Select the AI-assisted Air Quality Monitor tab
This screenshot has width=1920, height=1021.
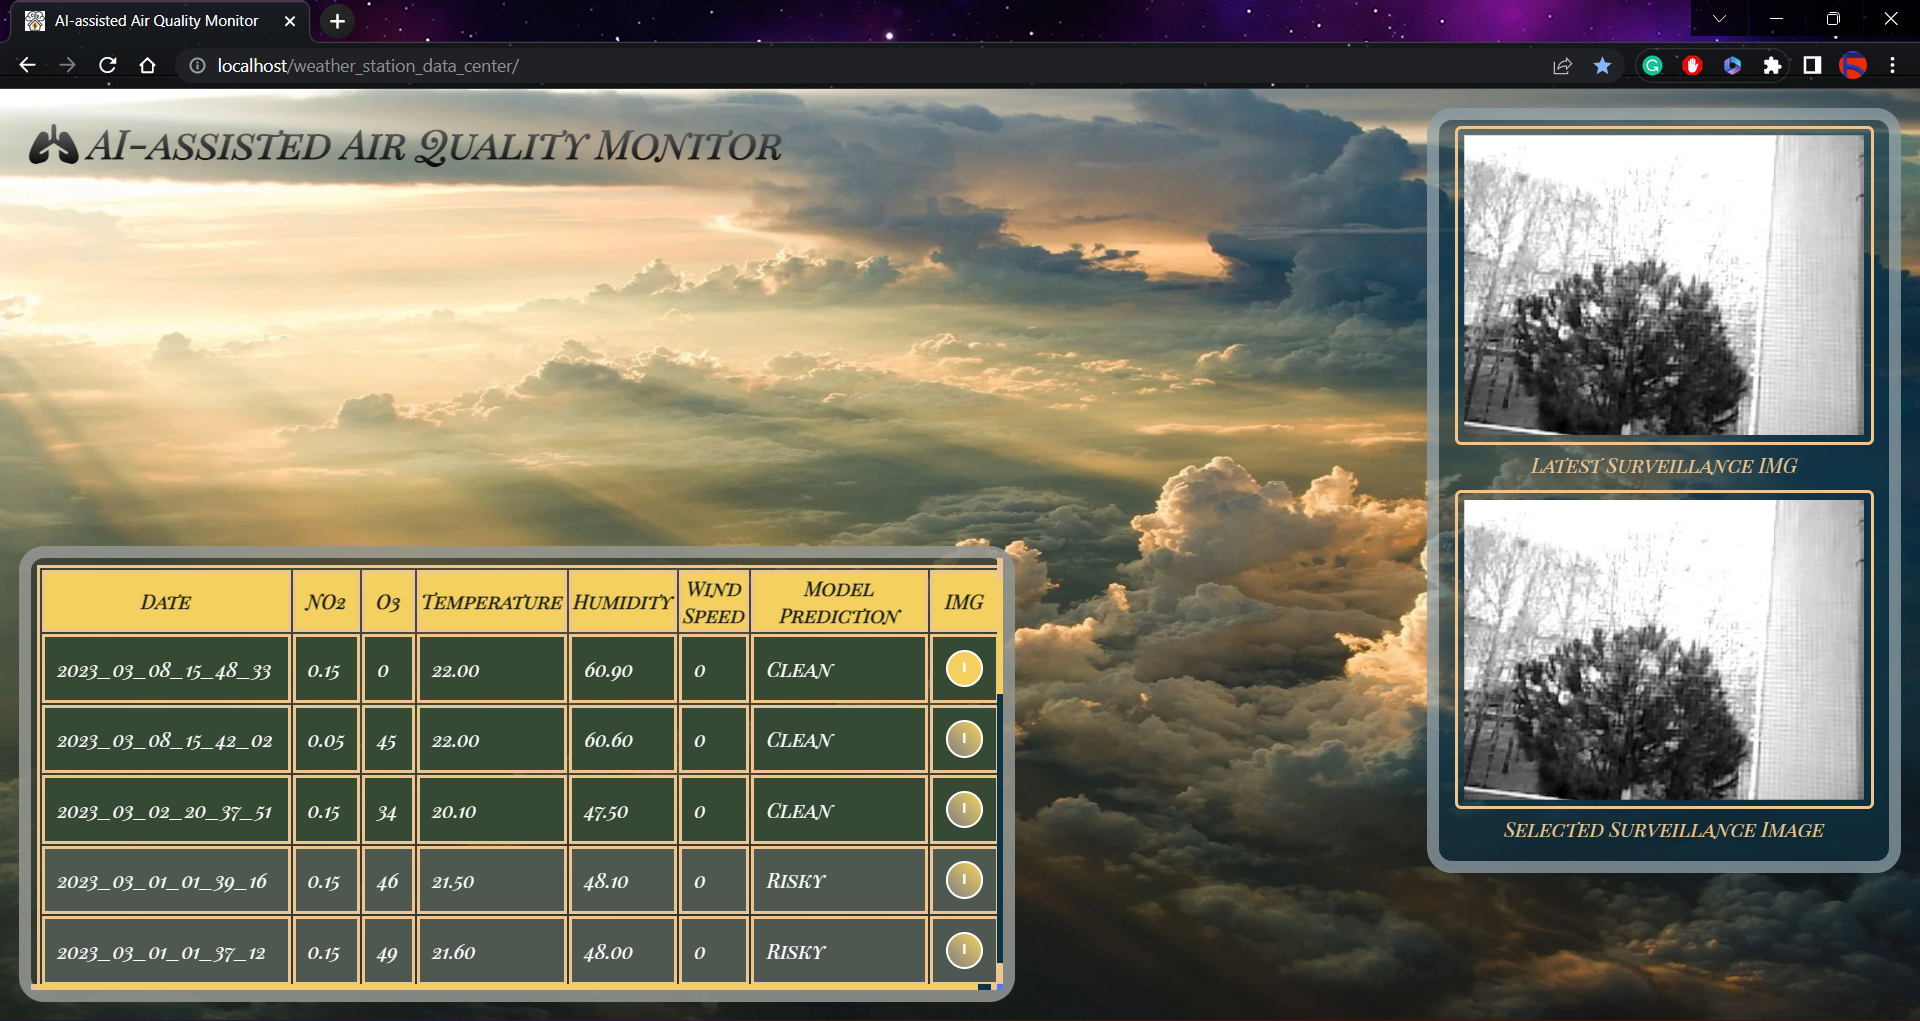click(x=155, y=20)
